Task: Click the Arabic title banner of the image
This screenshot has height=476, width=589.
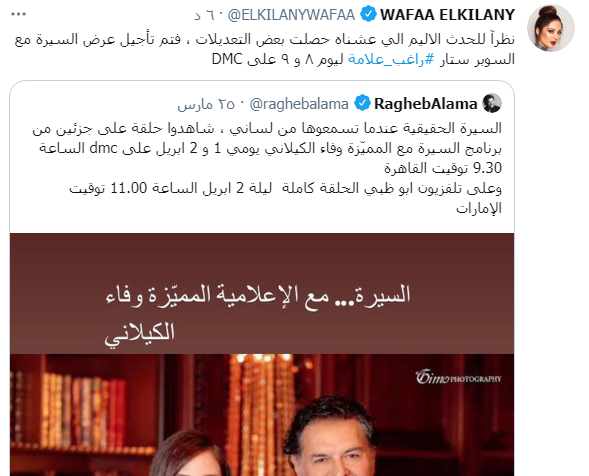Action: (262, 293)
